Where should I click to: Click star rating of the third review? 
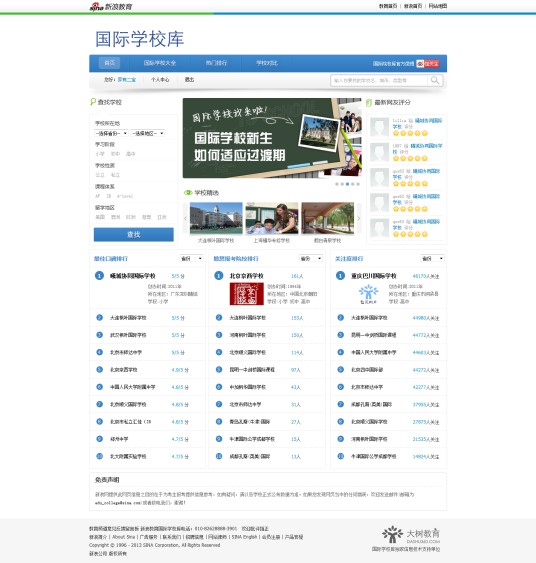(x=410, y=183)
